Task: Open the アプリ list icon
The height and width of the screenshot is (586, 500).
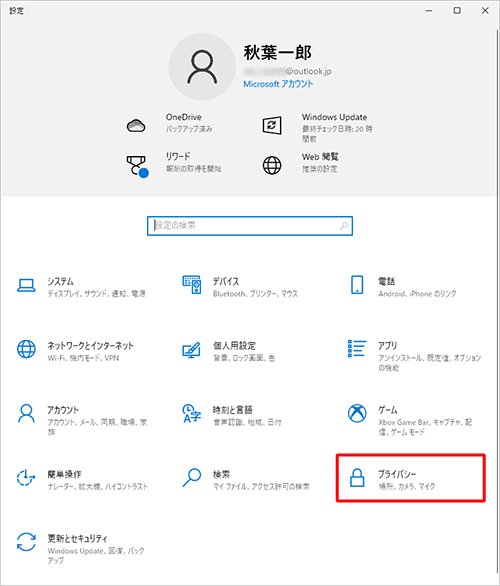Action: [357, 348]
